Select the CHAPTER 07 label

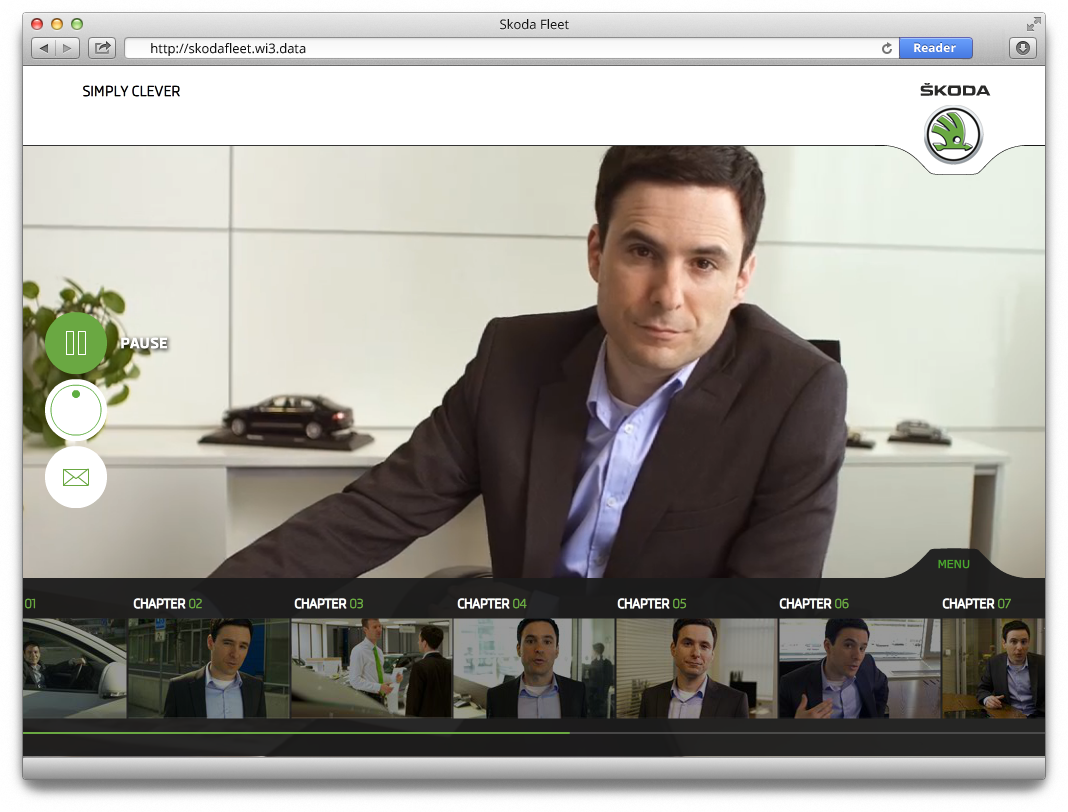976,604
